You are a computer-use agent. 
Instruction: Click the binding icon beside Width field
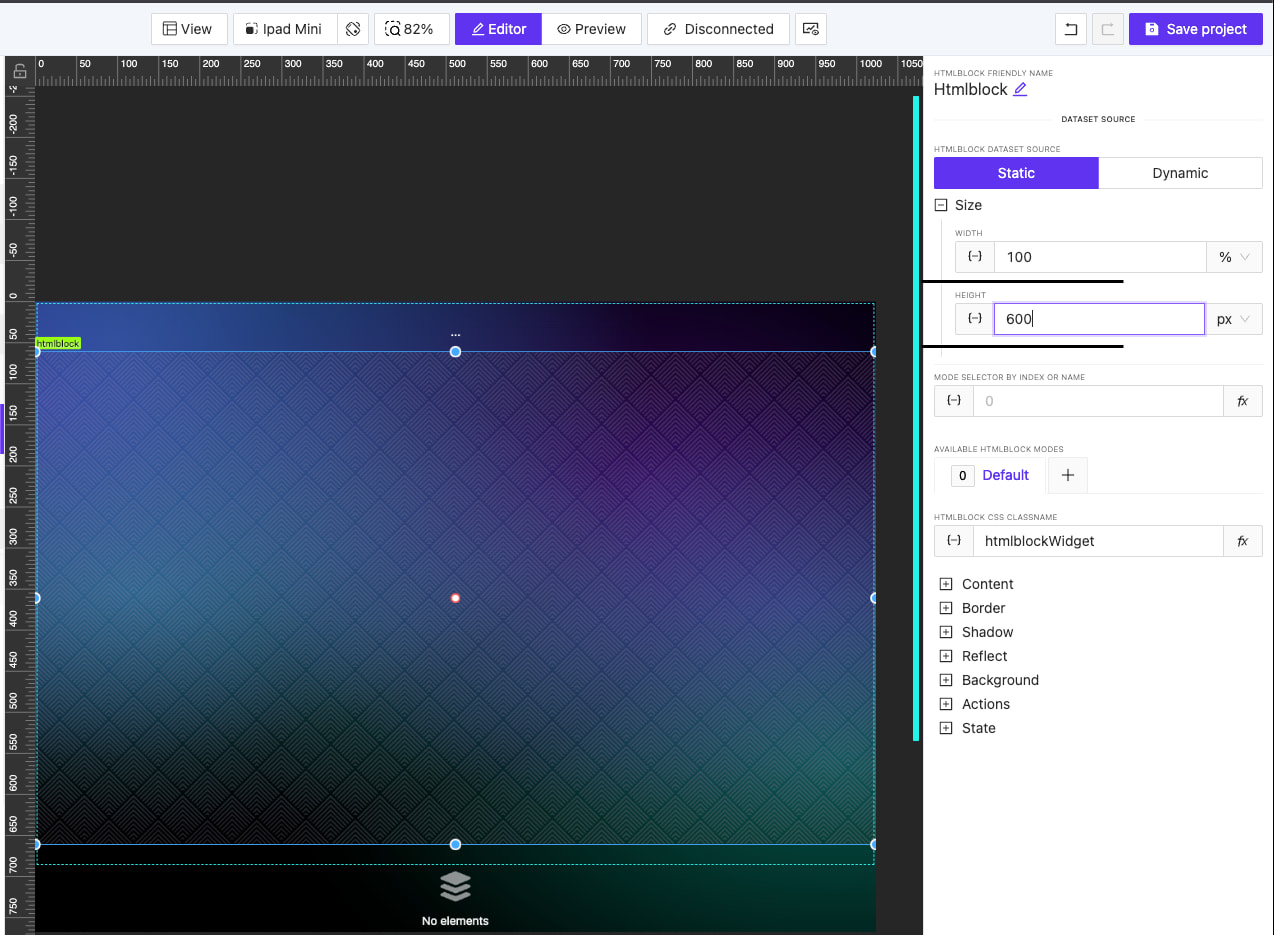pos(975,257)
